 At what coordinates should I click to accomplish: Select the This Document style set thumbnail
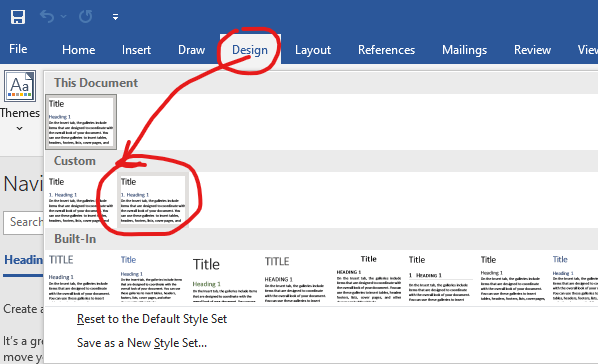pyautogui.click(x=81, y=122)
